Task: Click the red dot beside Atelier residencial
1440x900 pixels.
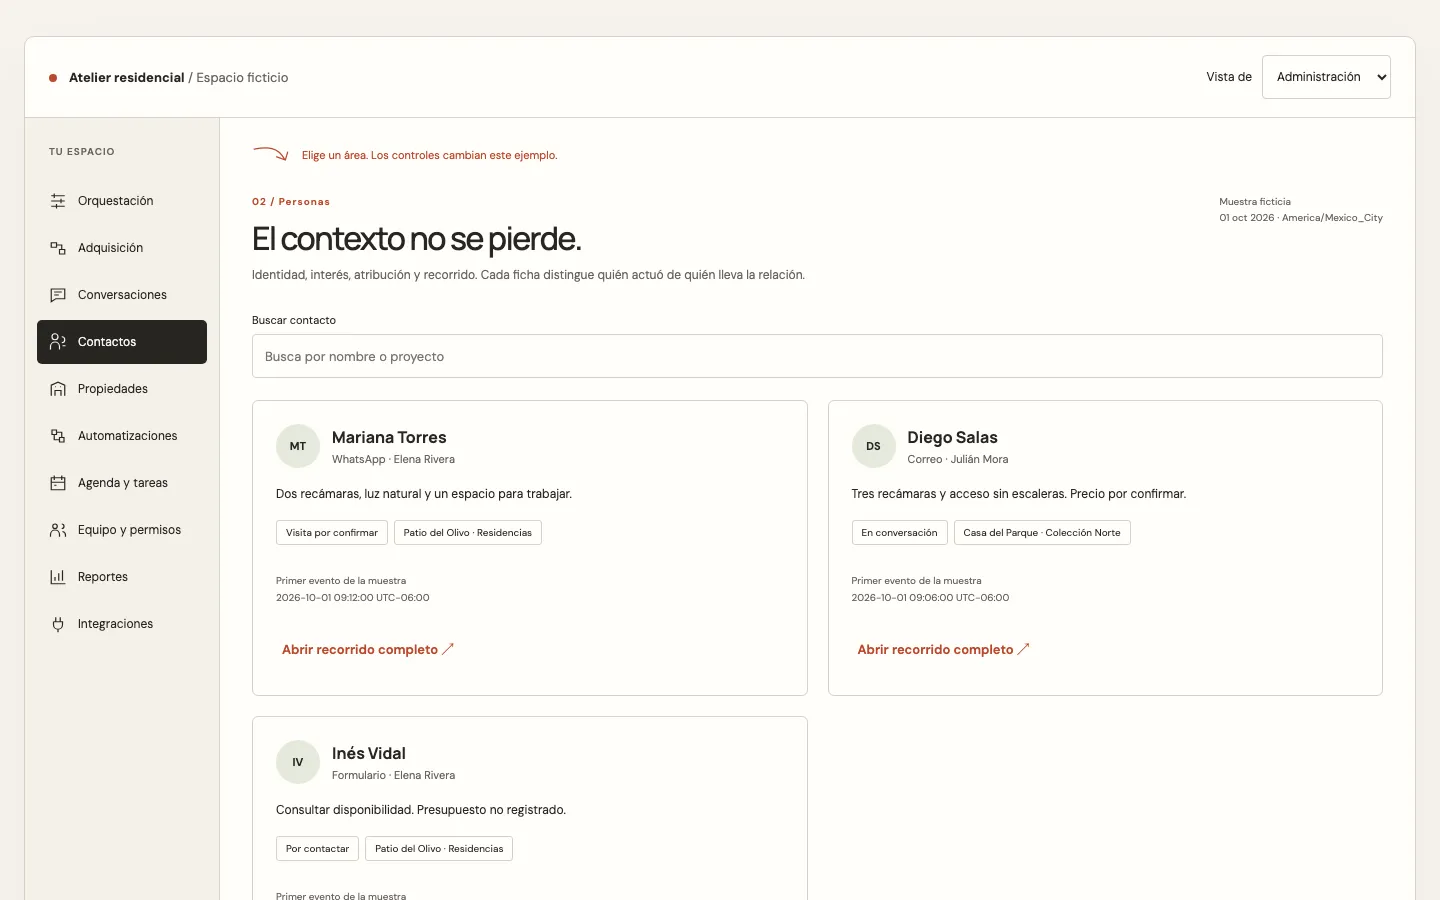Action: click(x=53, y=78)
